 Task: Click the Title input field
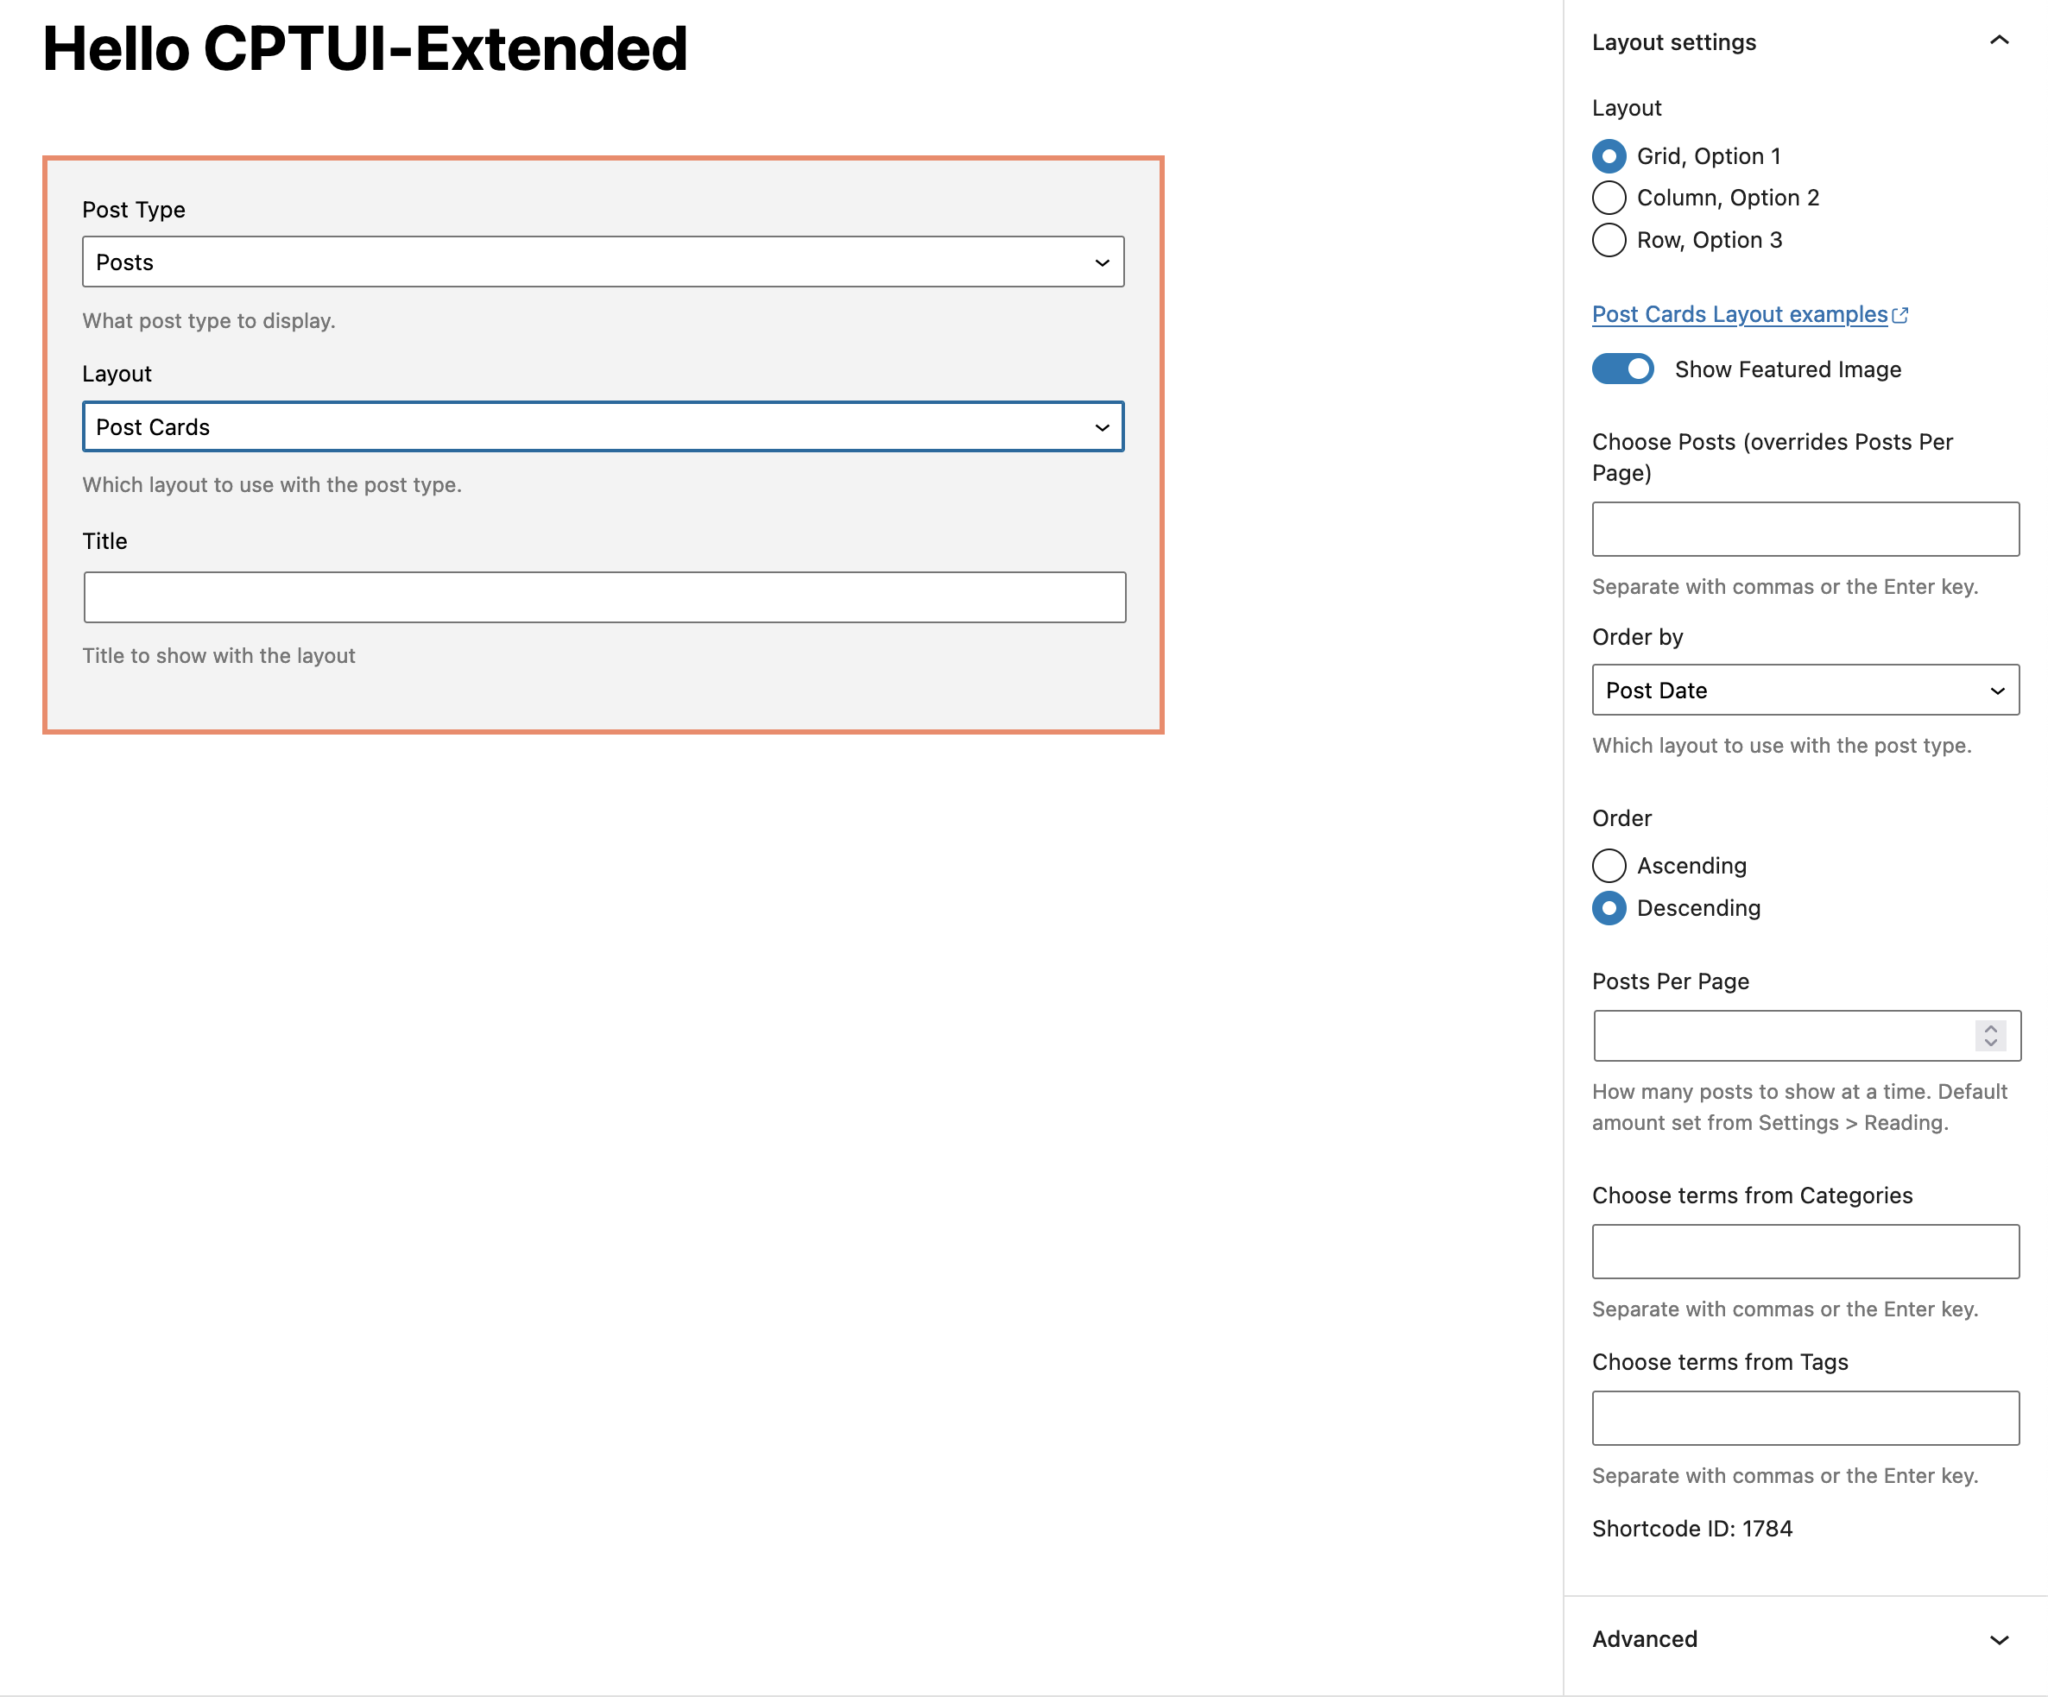(x=604, y=597)
